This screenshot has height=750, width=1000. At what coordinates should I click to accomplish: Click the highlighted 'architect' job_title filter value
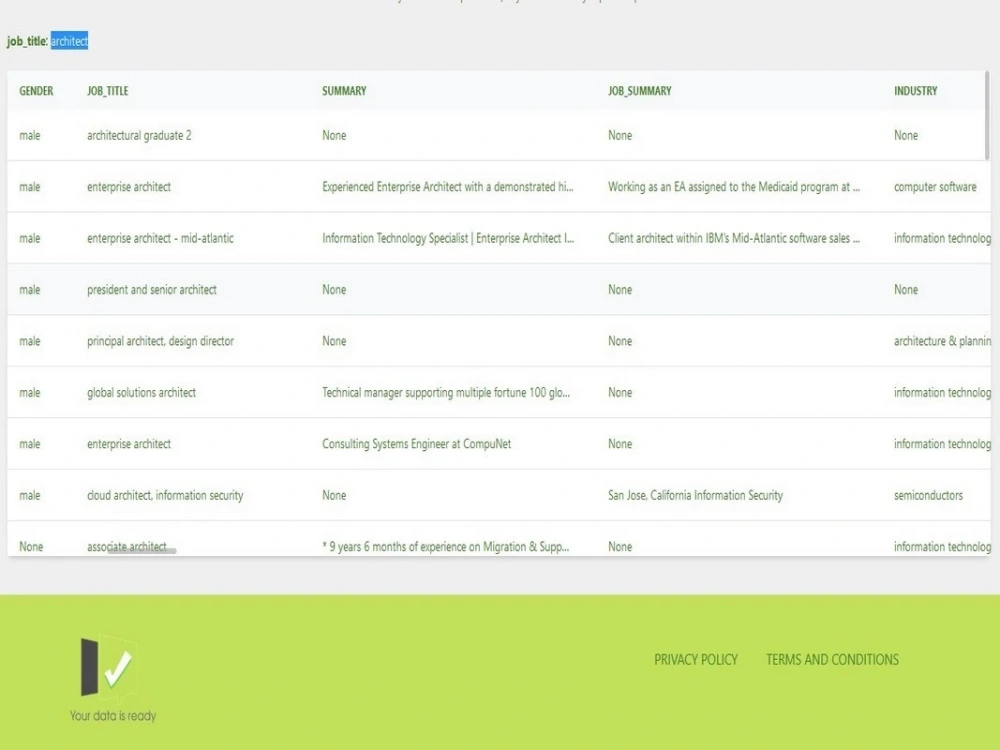[70, 41]
